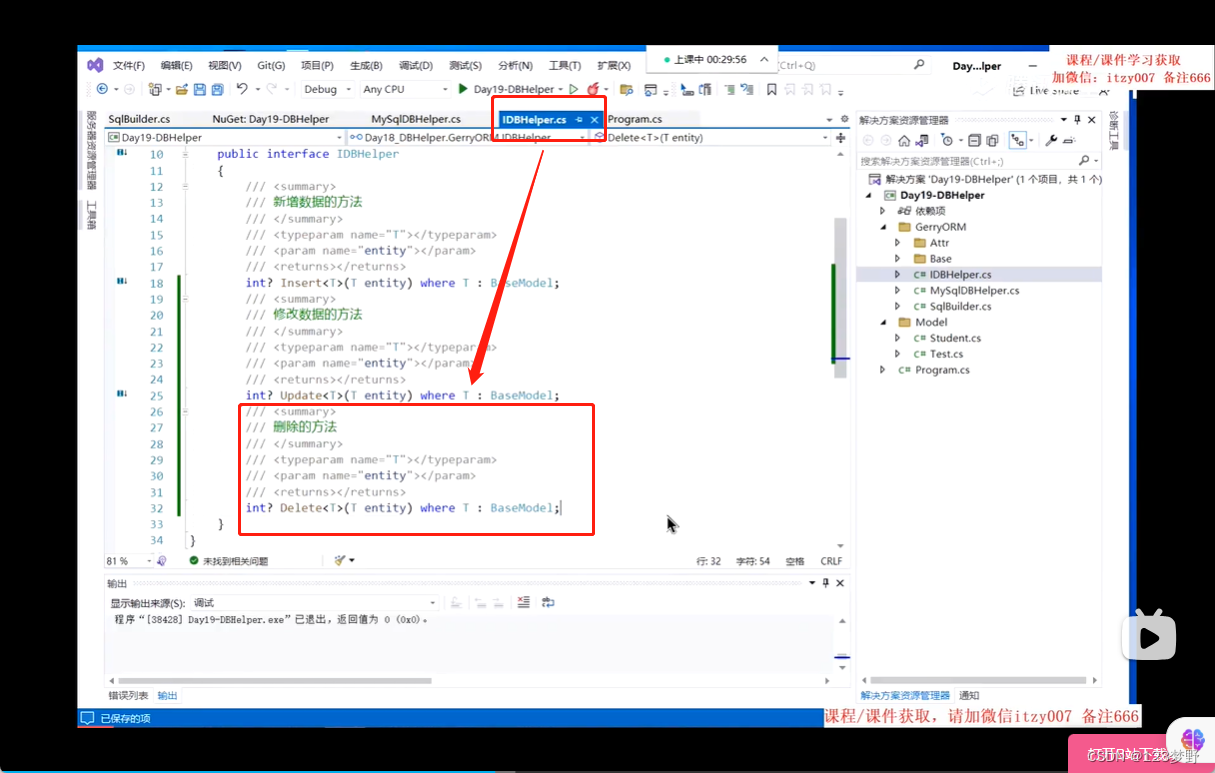The width and height of the screenshot is (1215, 773).
Task: Select Student.cs in Solution Explorer
Action: pos(955,338)
